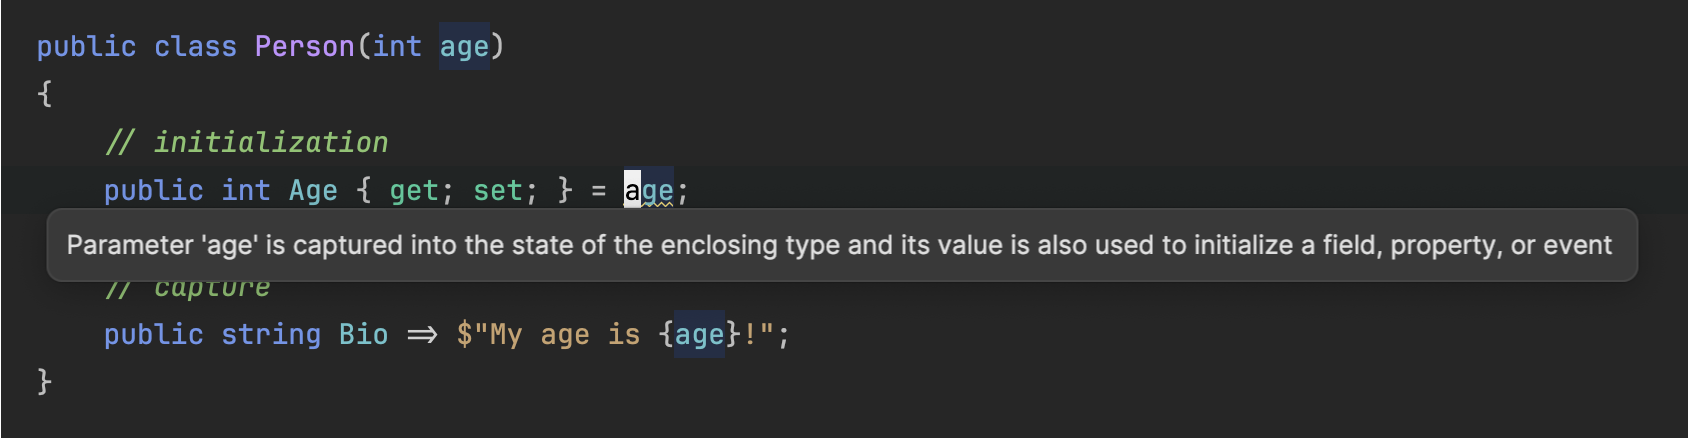Click the highlighted 'age' constructor parameter
This screenshot has width=1688, height=438.
[x=464, y=47]
